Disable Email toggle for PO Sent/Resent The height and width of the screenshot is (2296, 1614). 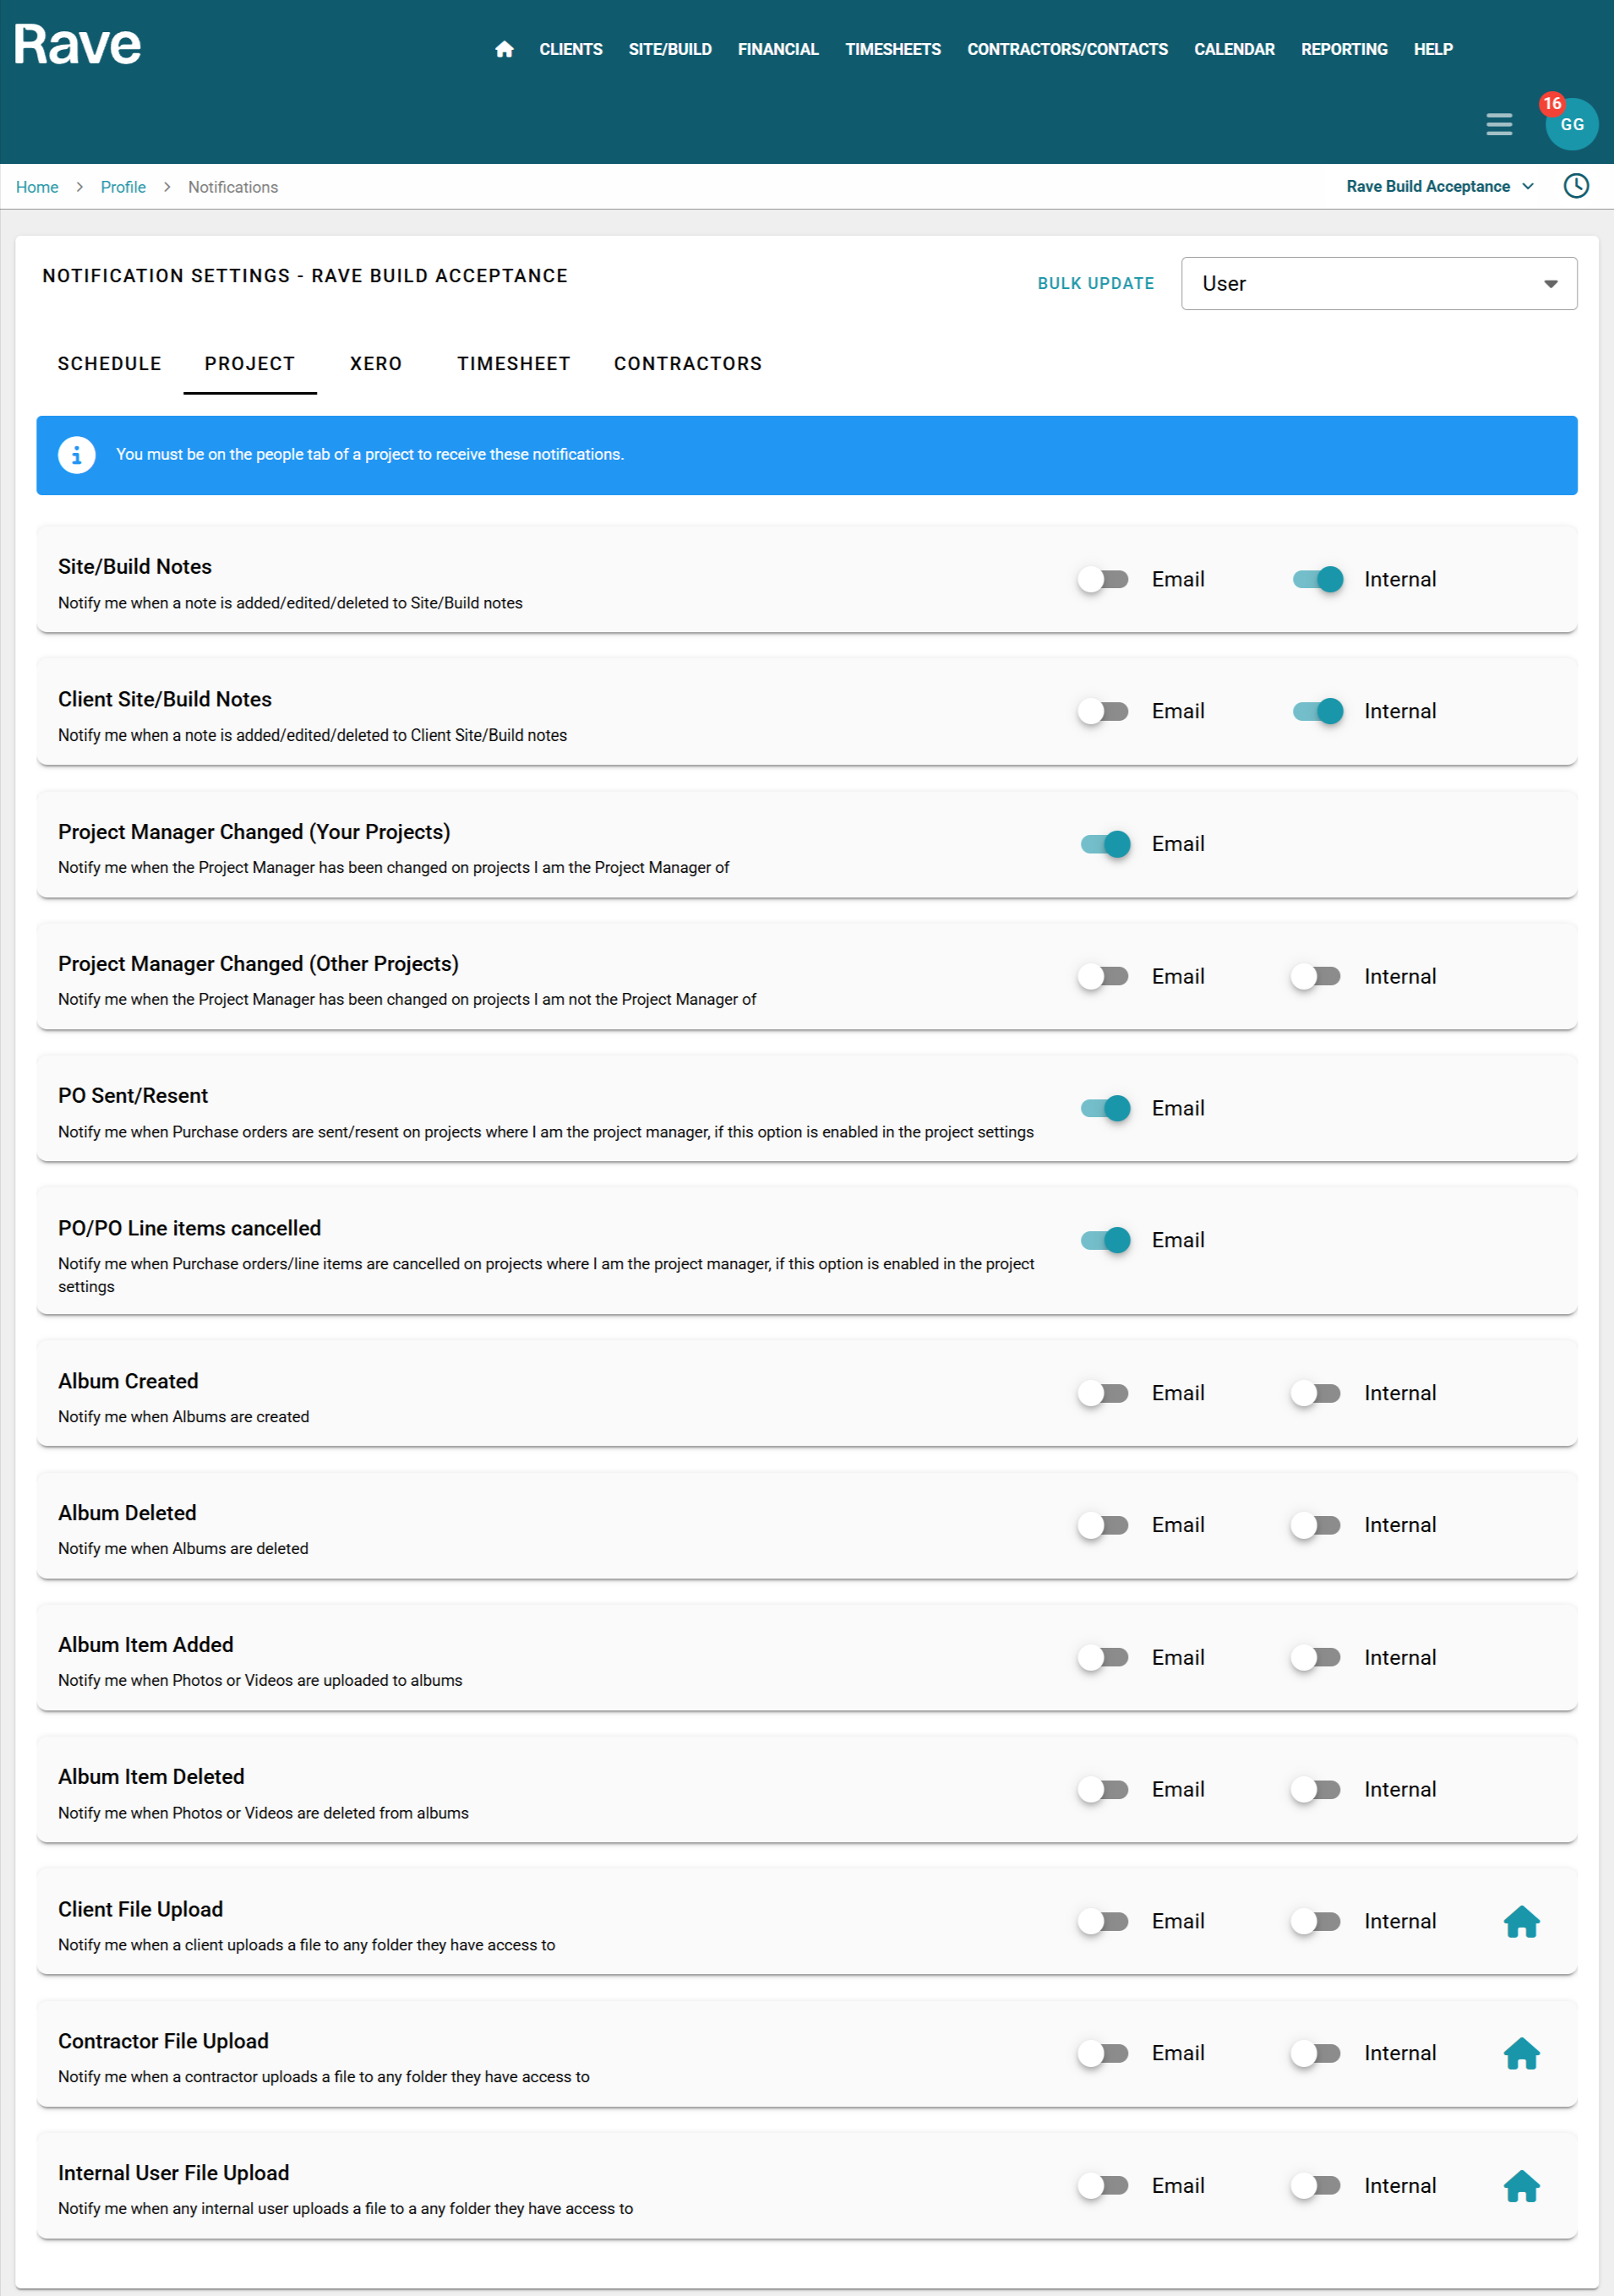(1104, 1108)
